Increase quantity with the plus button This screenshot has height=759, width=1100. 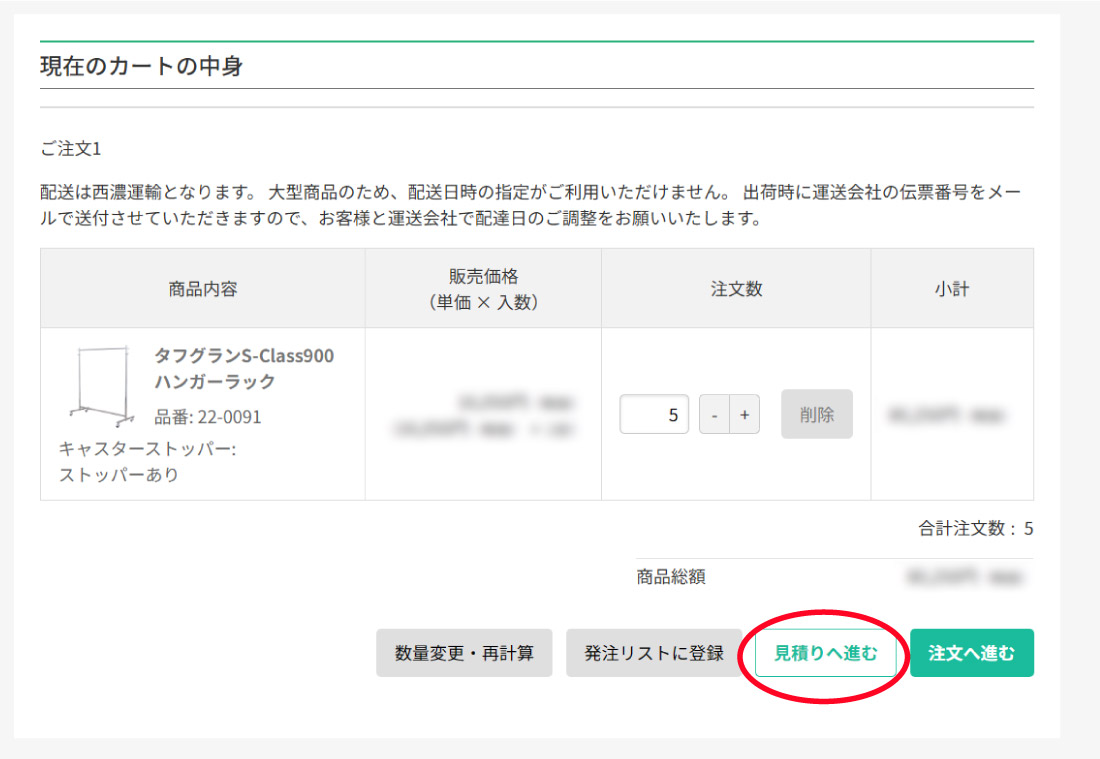[744, 415]
